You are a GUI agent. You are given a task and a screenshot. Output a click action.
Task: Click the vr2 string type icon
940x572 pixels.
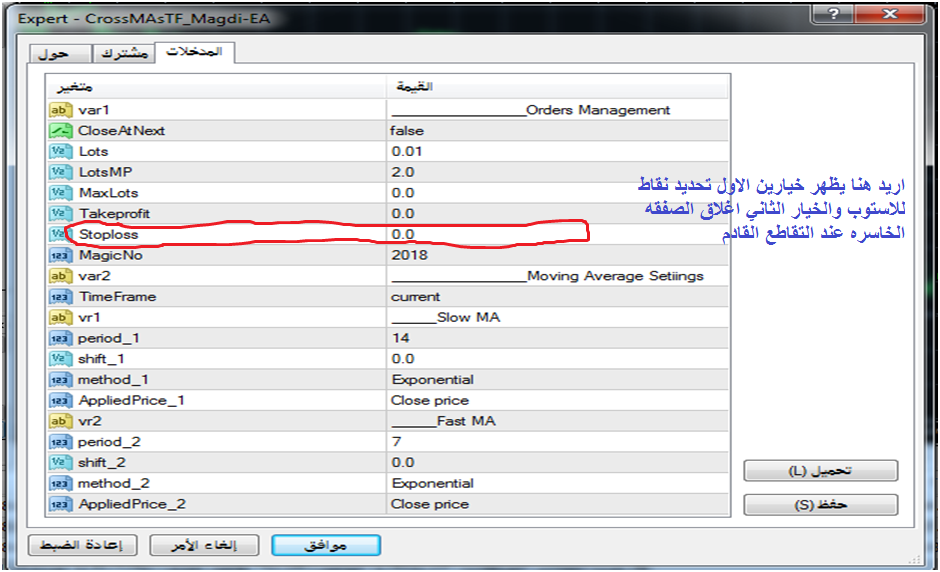coord(61,421)
